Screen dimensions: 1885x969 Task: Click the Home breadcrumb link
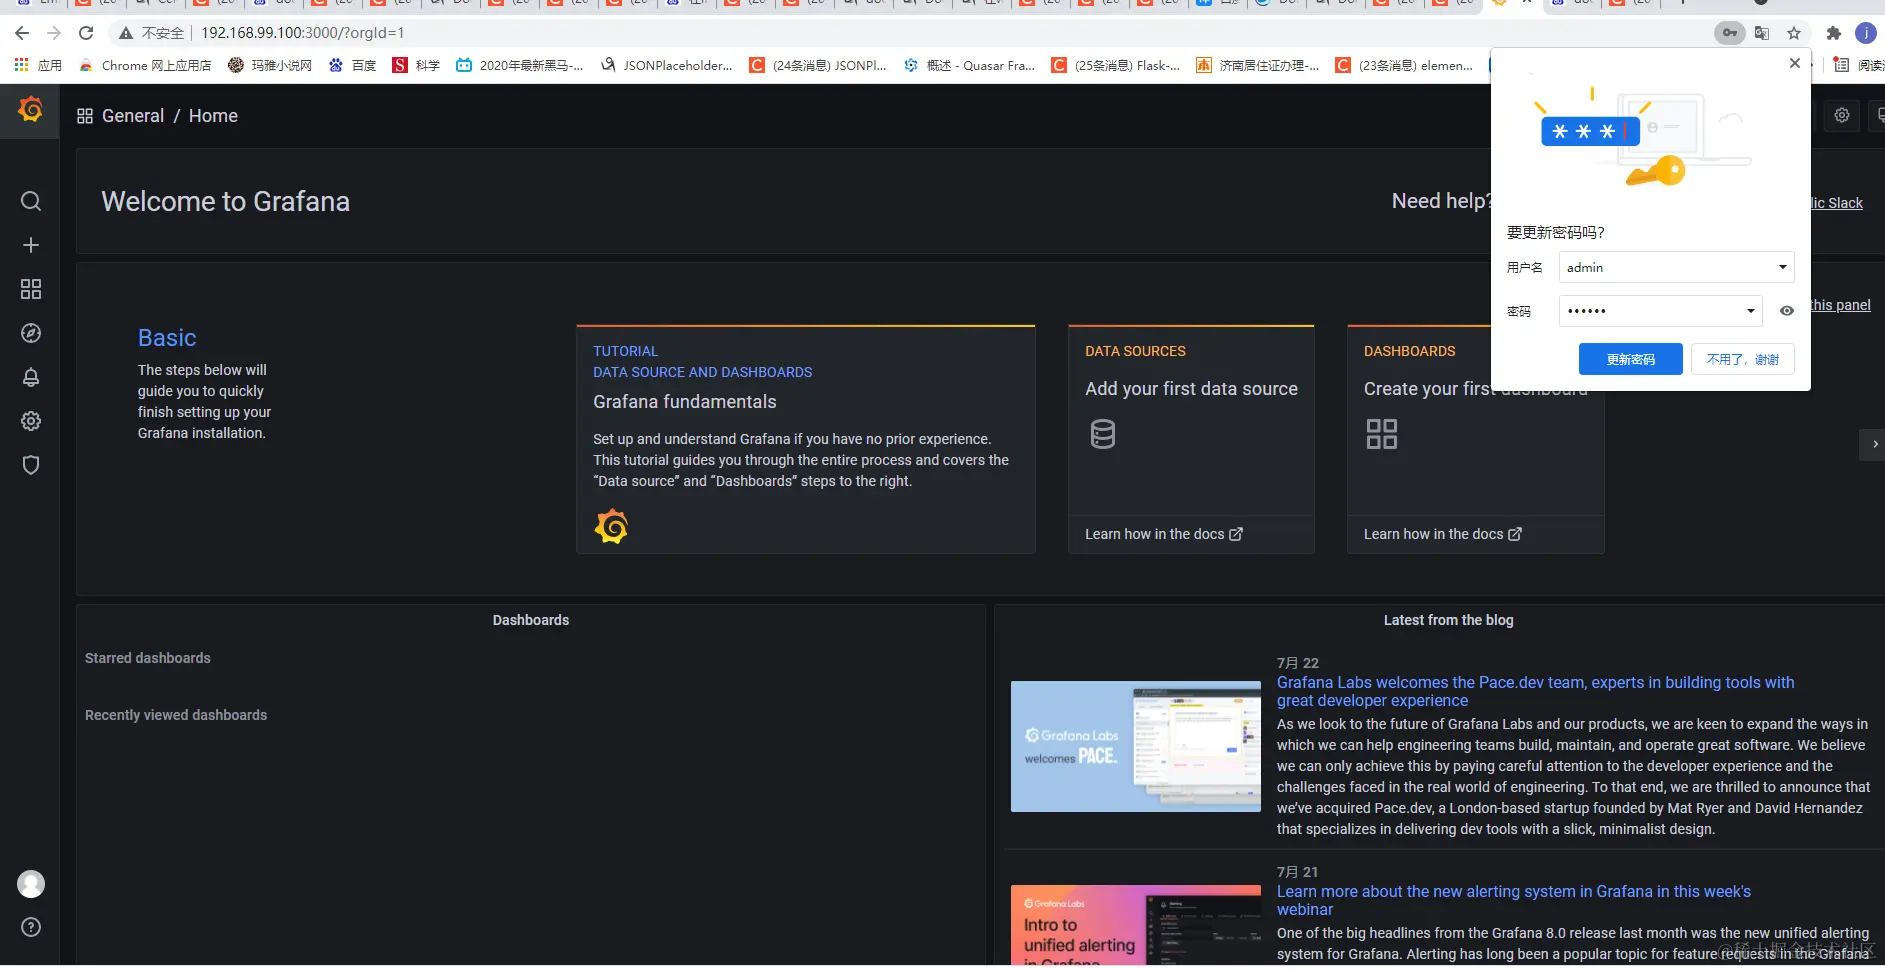tap(213, 116)
